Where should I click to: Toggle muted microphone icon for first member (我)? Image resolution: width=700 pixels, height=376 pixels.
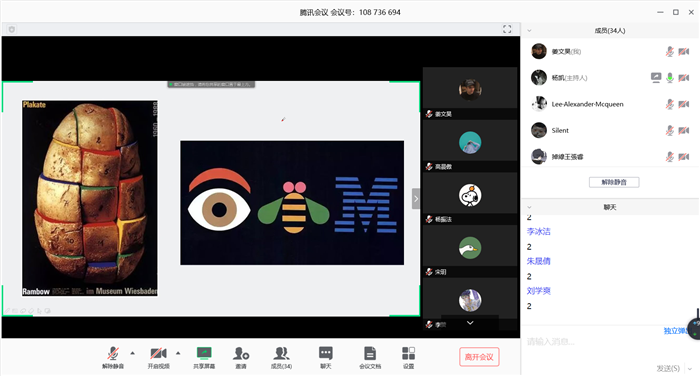coord(670,51)
